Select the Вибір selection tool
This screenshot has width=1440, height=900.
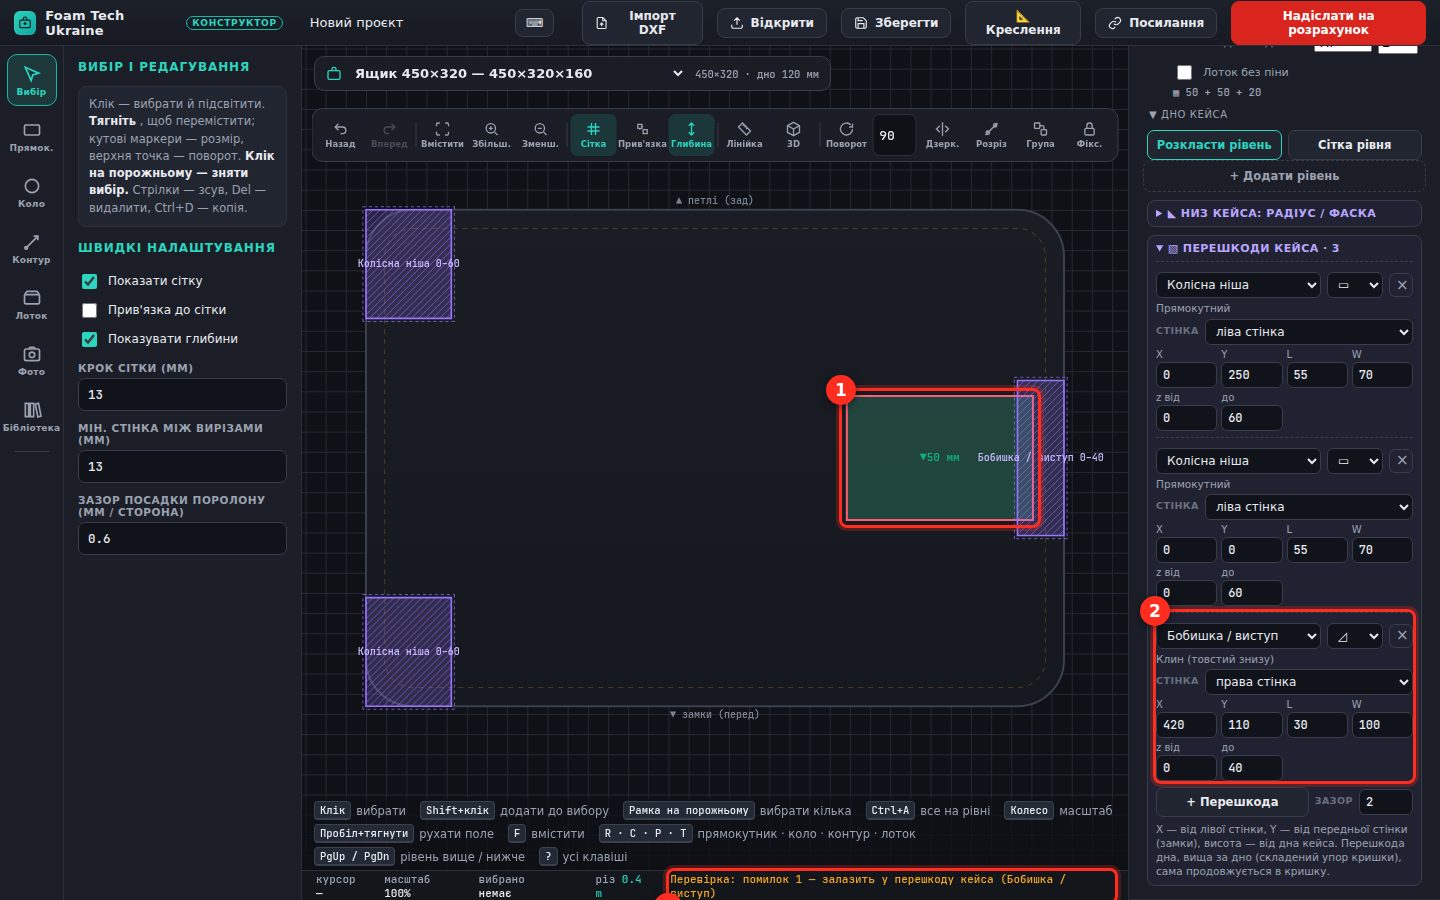(31, 80)
